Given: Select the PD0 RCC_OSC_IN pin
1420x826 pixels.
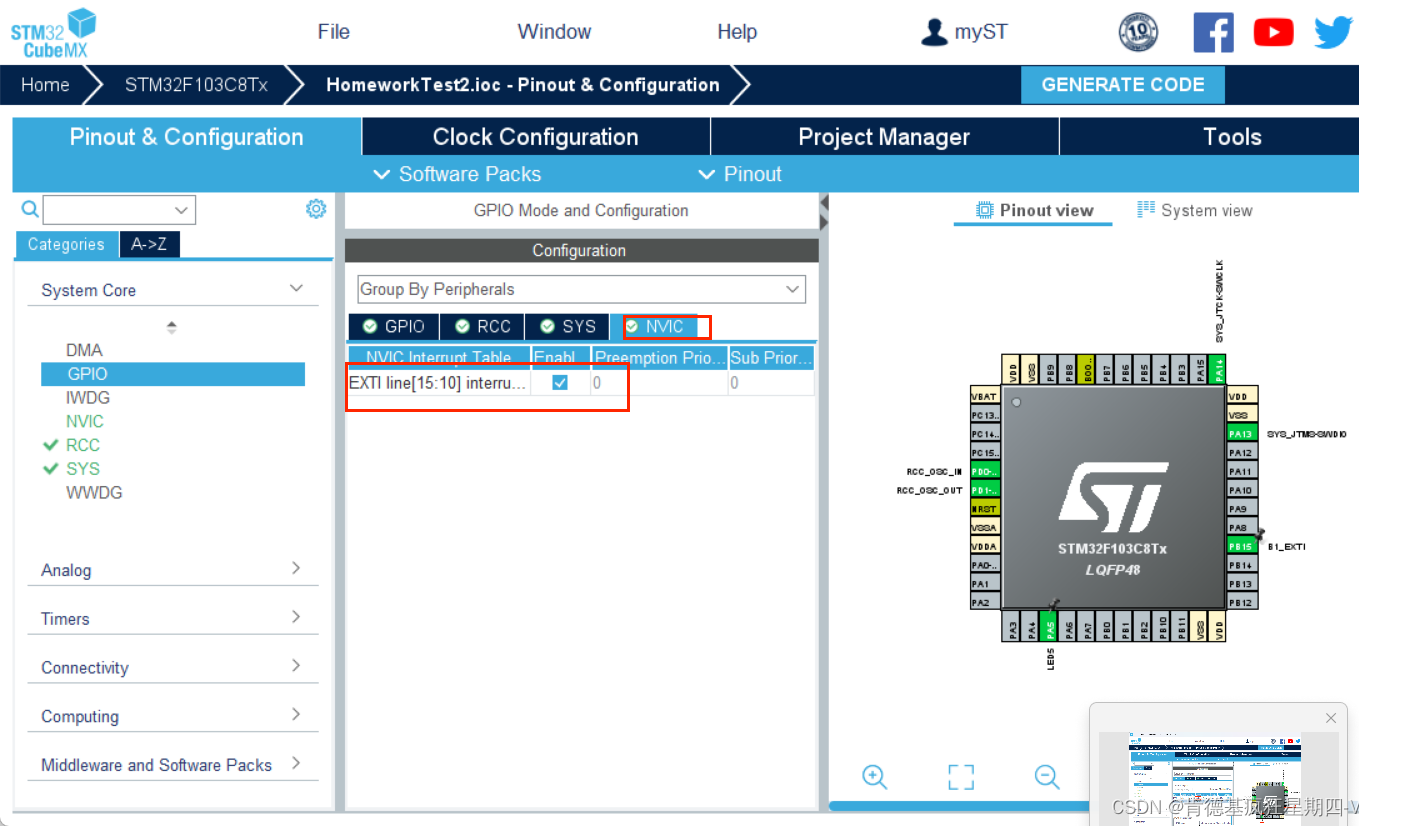Looking at the screenshot, I should click(x=985, y=471).
